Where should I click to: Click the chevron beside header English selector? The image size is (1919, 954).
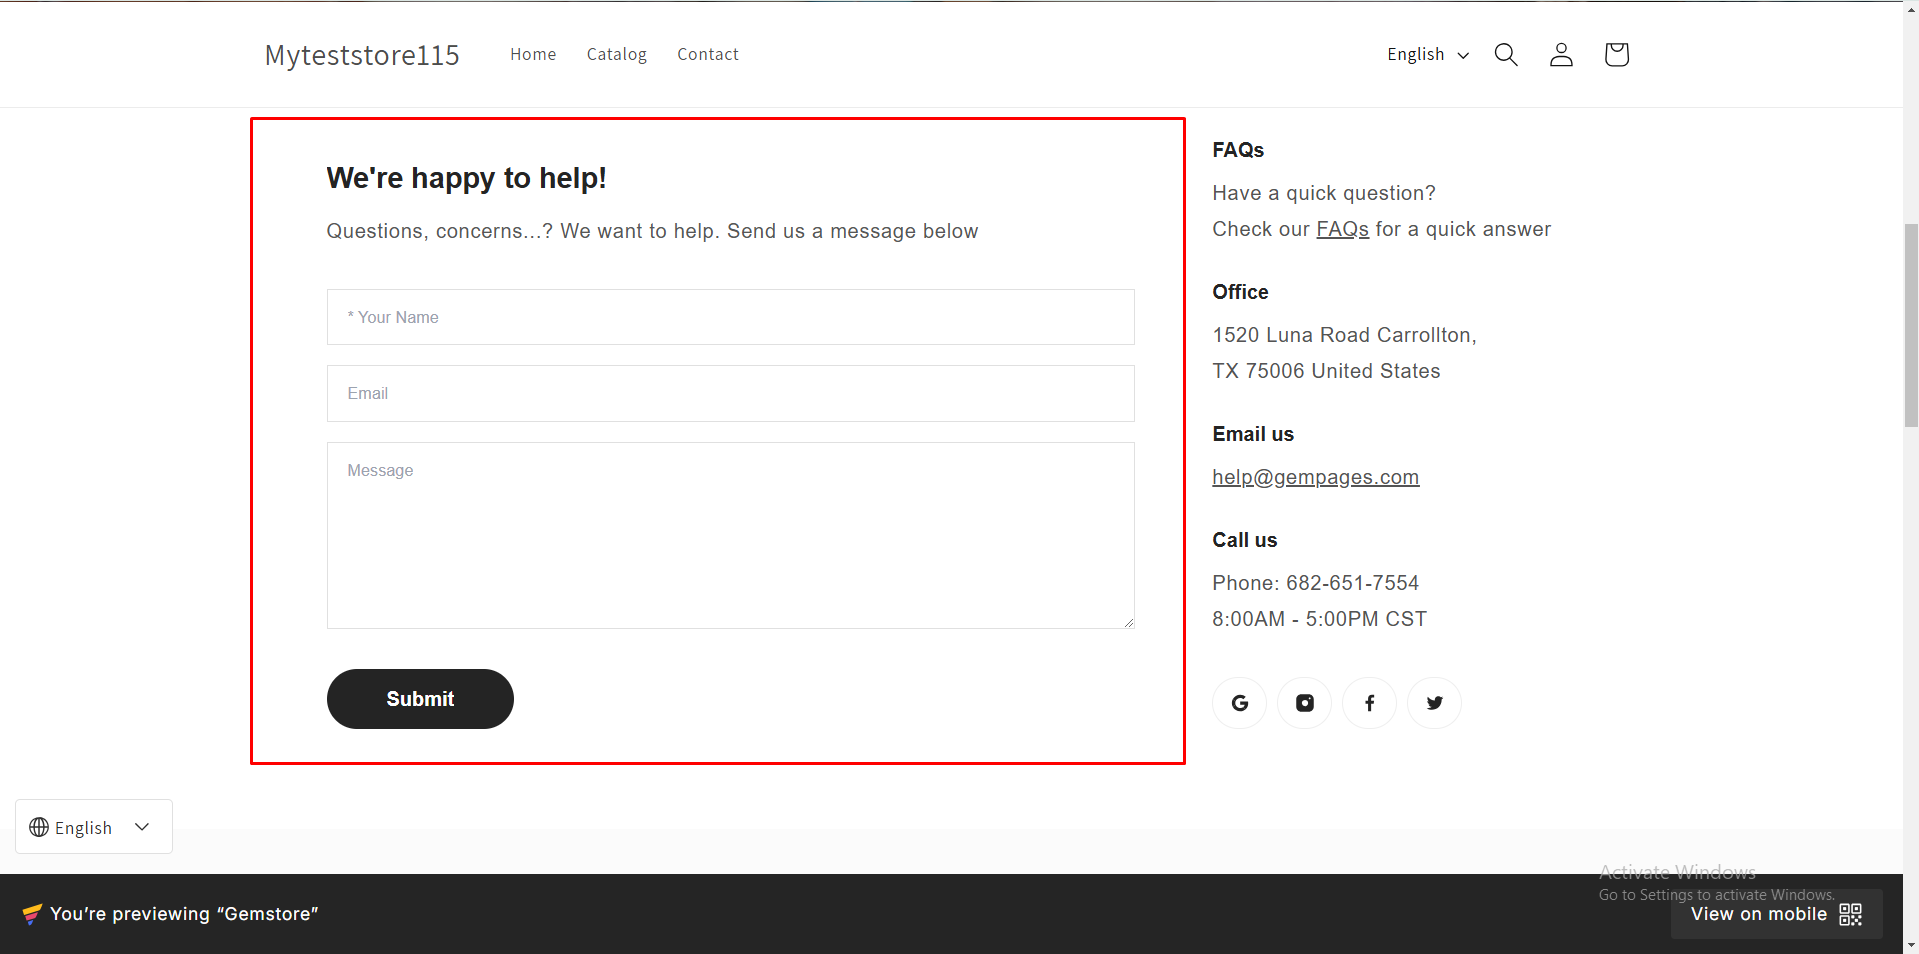[x=1463, y=55]
